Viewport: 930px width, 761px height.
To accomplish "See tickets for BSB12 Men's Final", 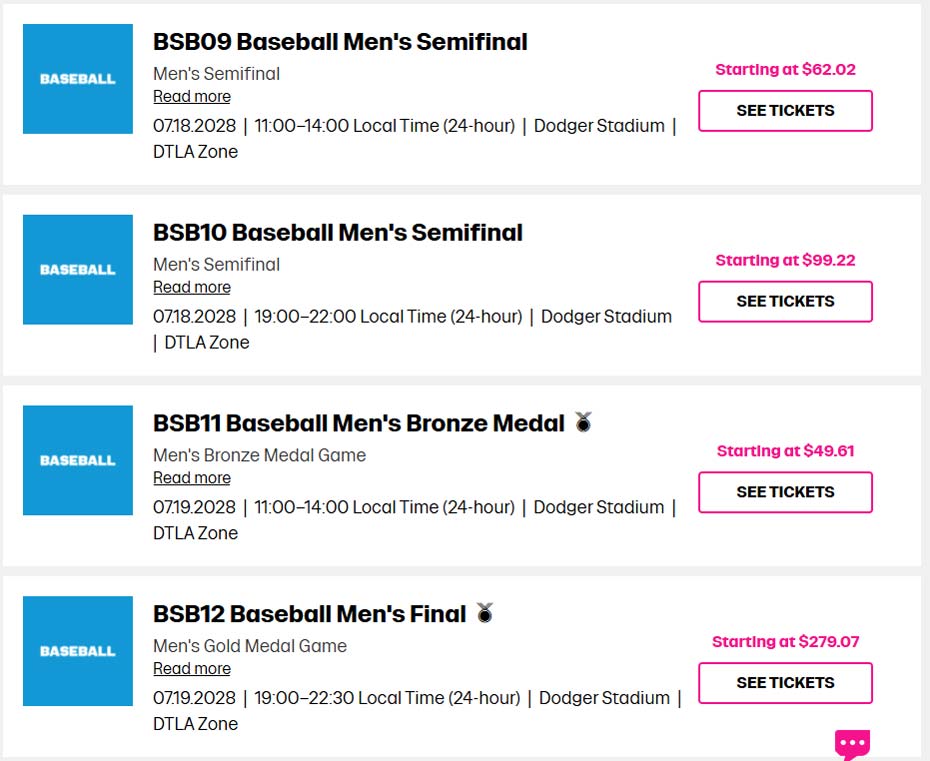I will 785,683.
